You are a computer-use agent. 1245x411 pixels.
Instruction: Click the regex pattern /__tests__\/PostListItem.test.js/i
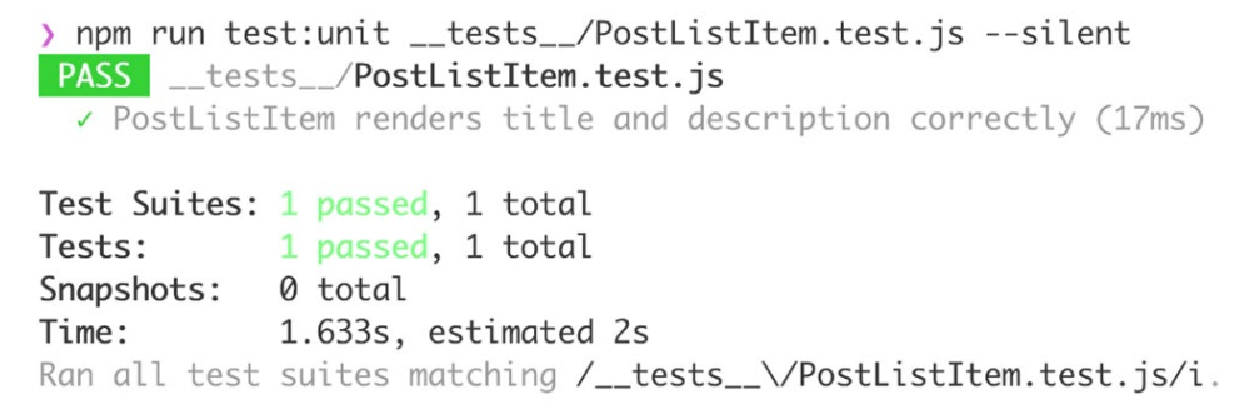coord(898,376)
